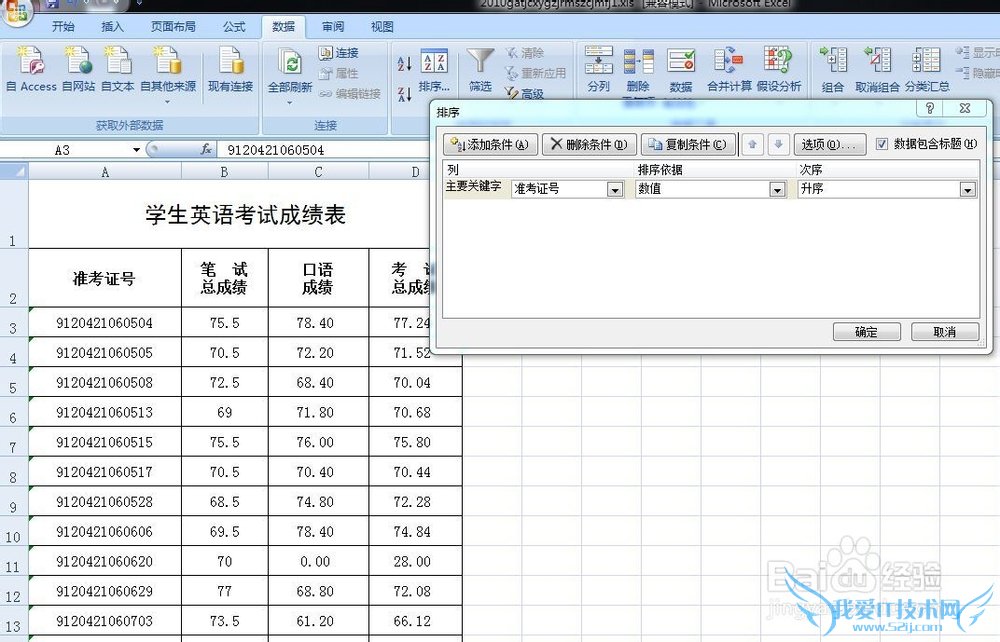Open the 视图 ribbon tab

click(382, 27)
